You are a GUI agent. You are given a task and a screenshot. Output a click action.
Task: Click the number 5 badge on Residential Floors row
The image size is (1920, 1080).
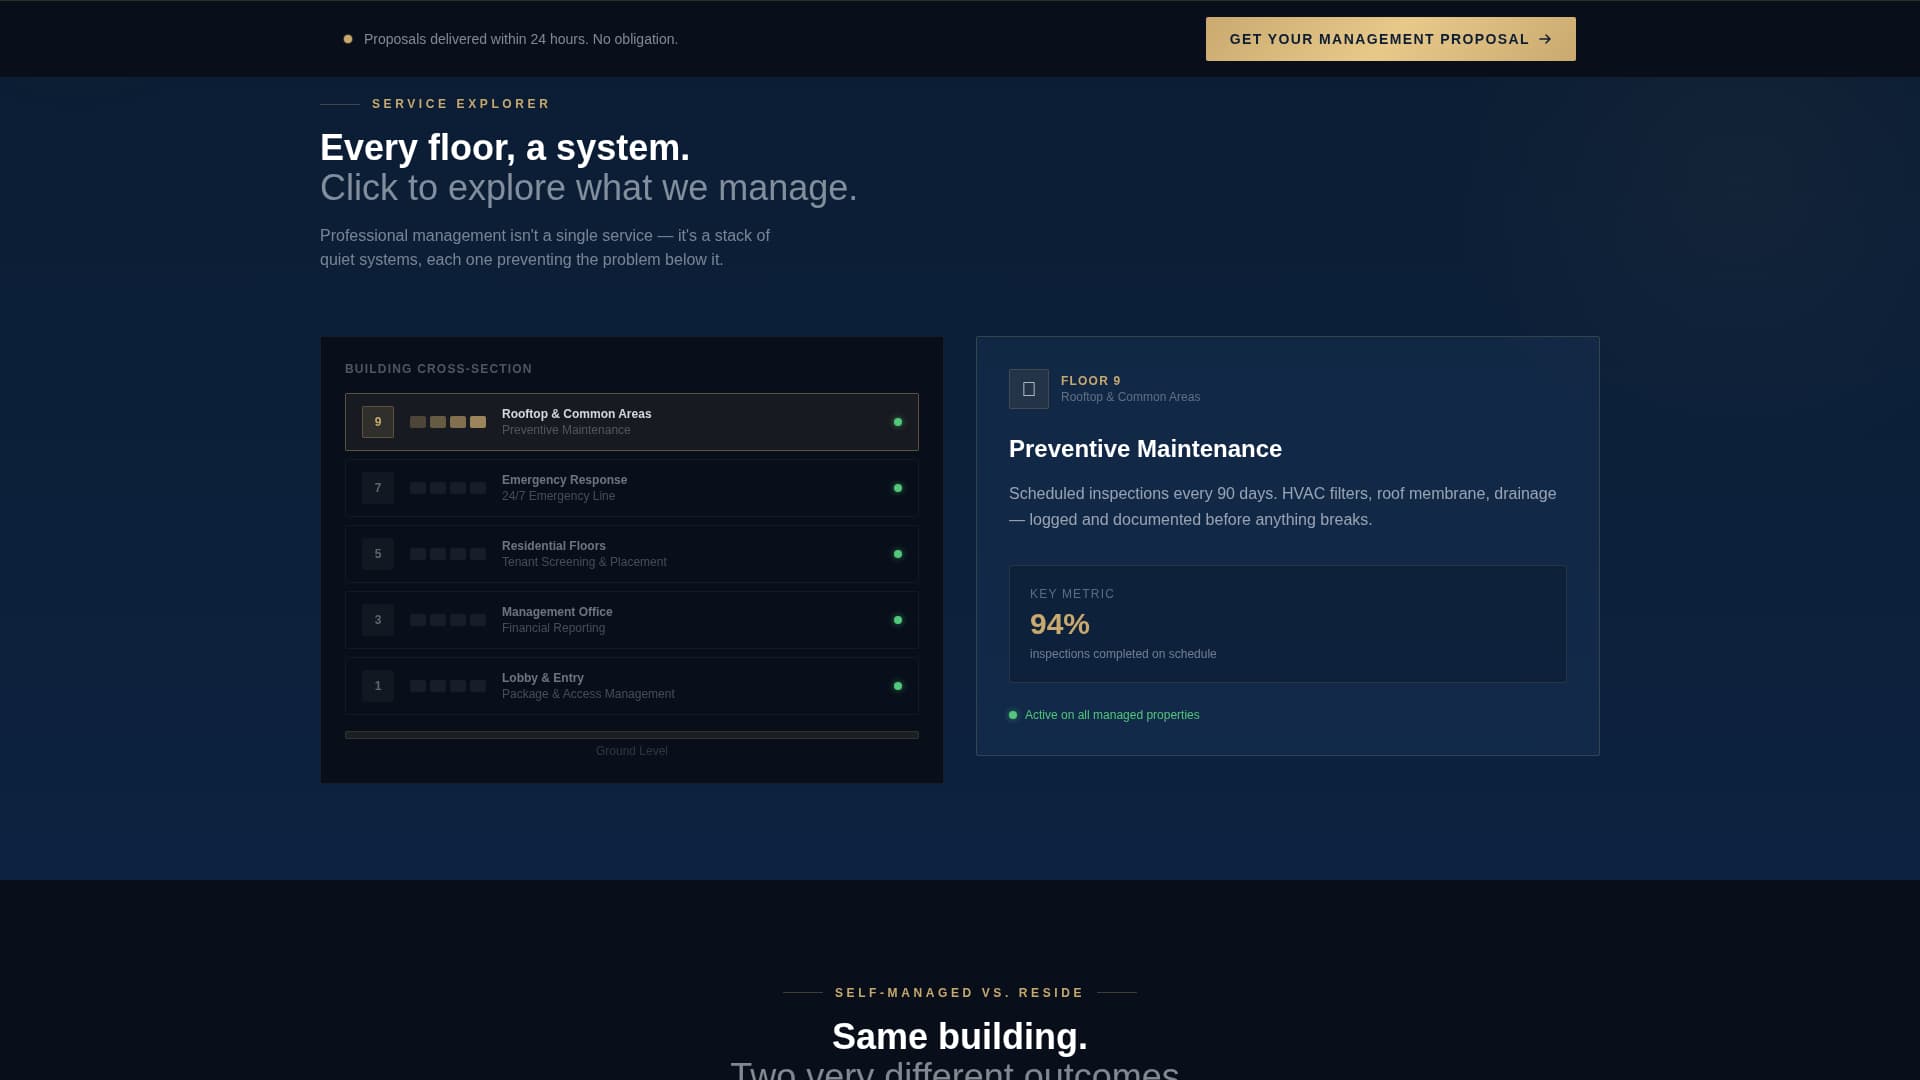pyautogui.click(x=377, y=554)
